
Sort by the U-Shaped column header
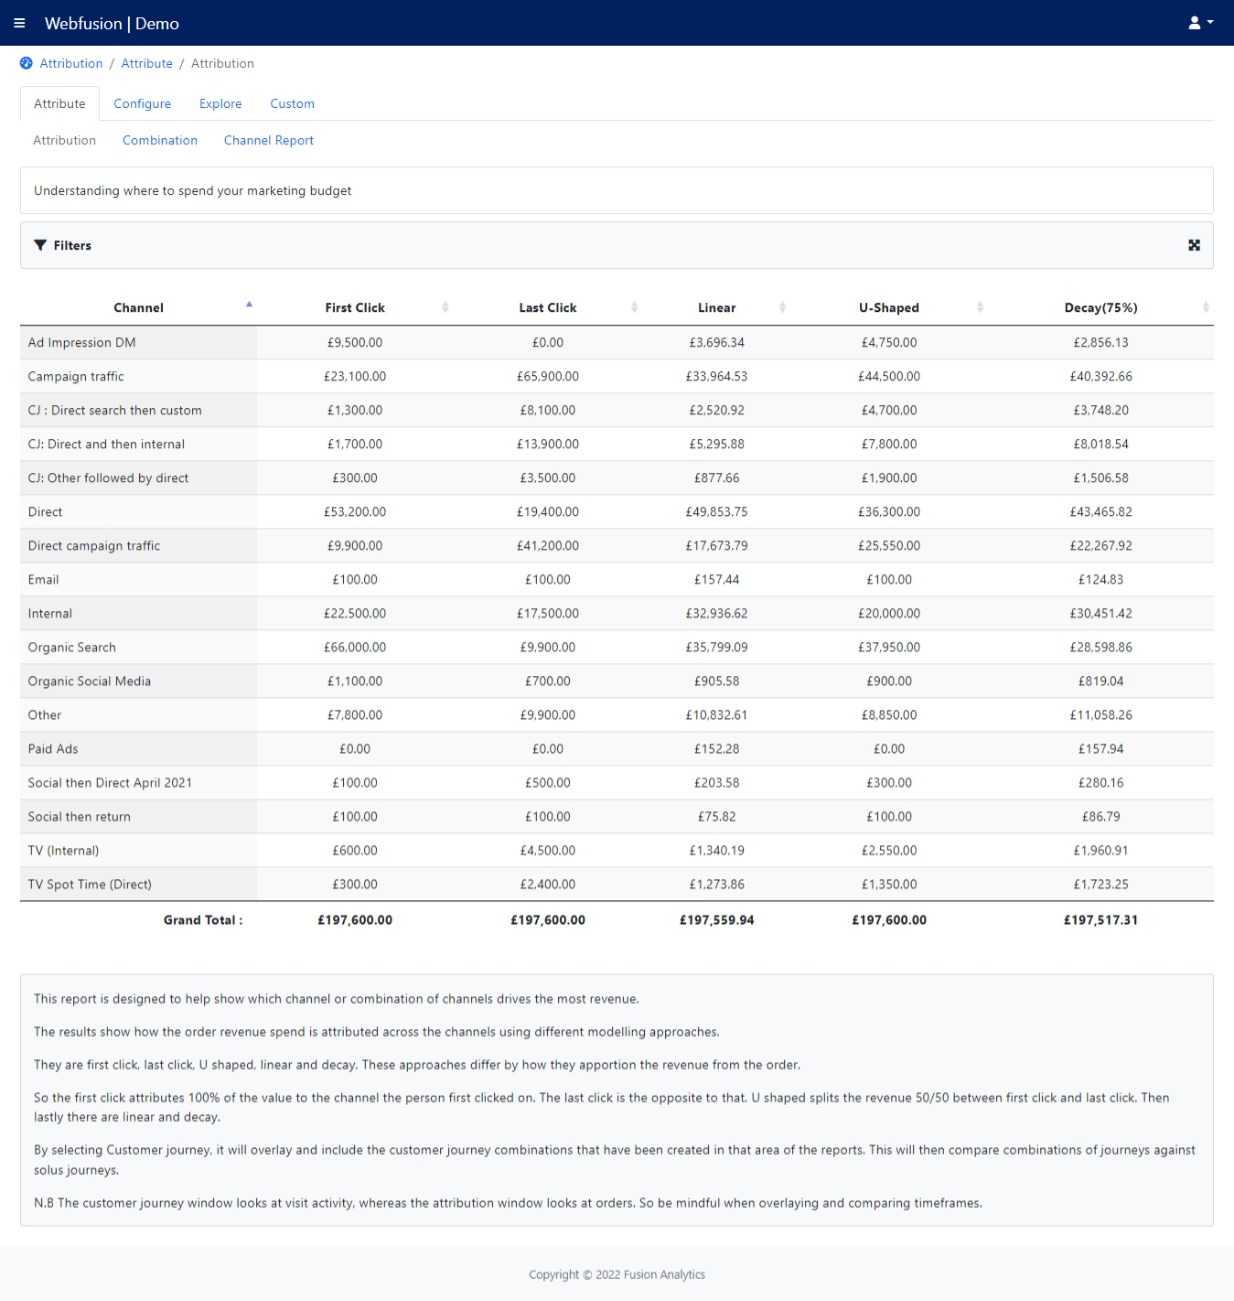point(889,308)
